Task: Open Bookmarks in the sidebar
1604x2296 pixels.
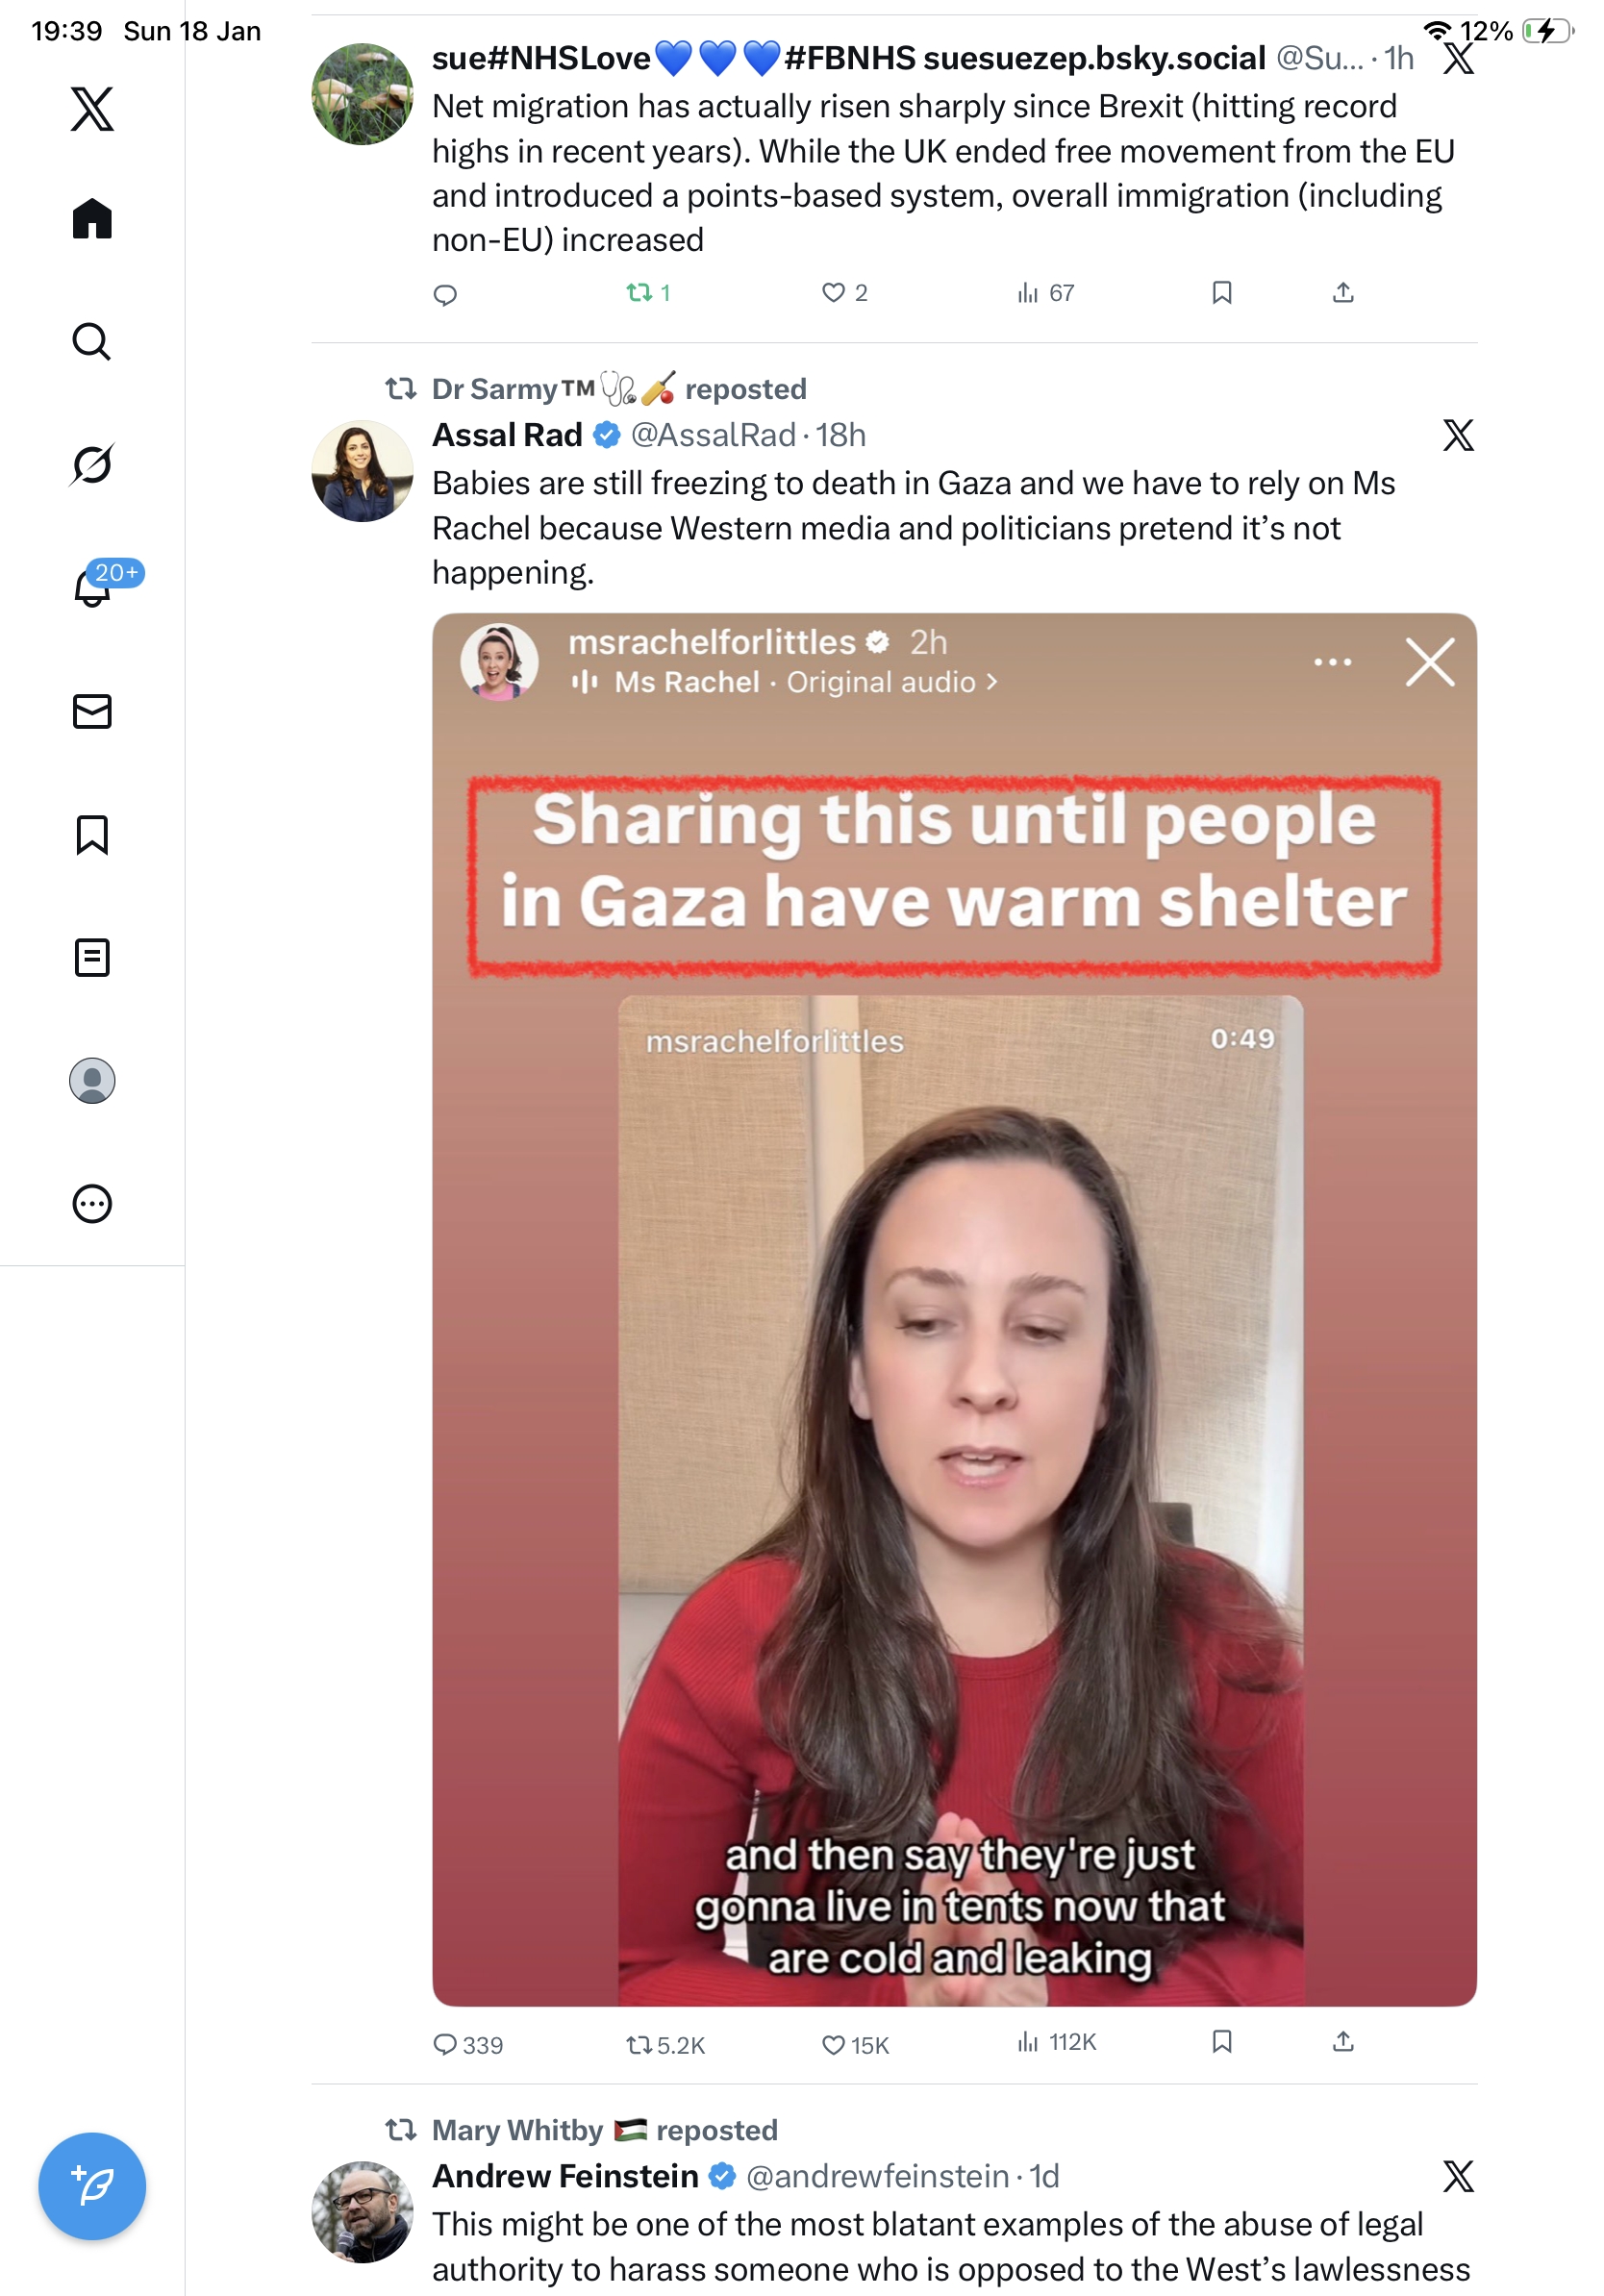Action: click(x=92, y=834)
